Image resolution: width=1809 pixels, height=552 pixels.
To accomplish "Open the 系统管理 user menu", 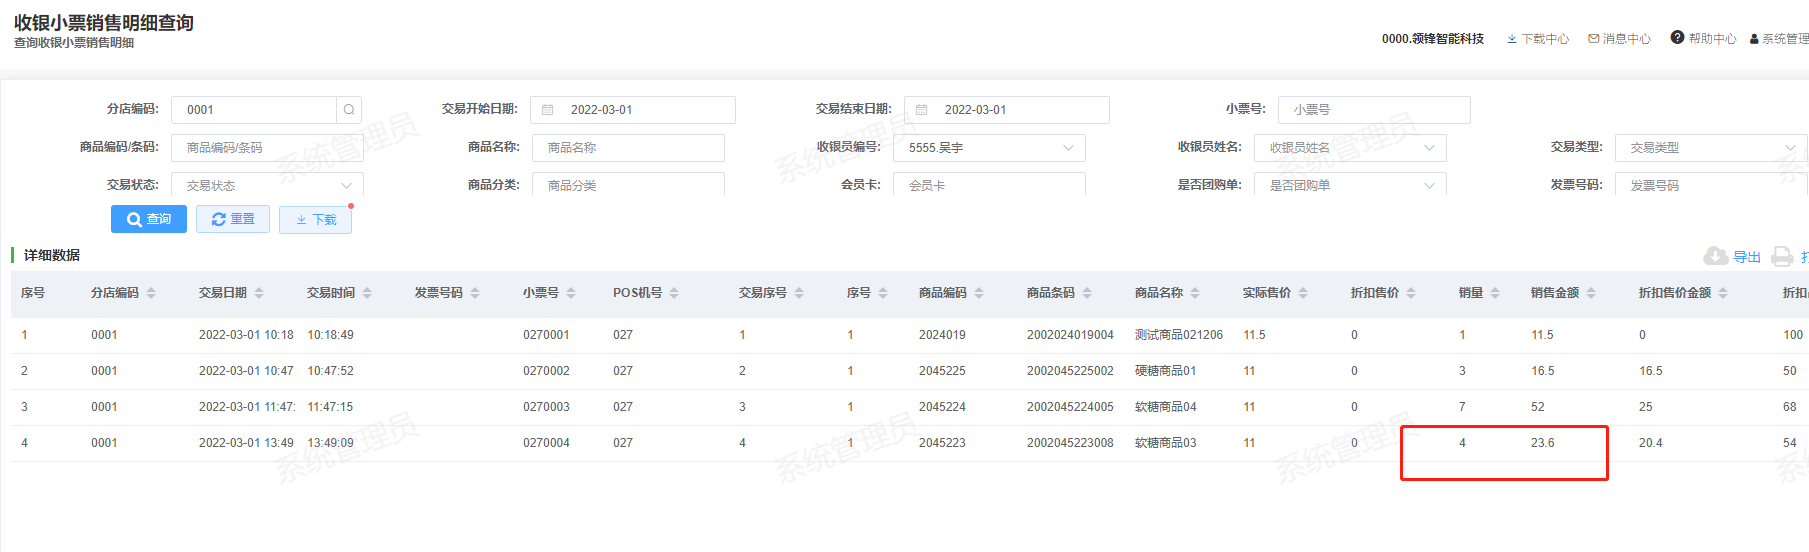I will 1779,39.
